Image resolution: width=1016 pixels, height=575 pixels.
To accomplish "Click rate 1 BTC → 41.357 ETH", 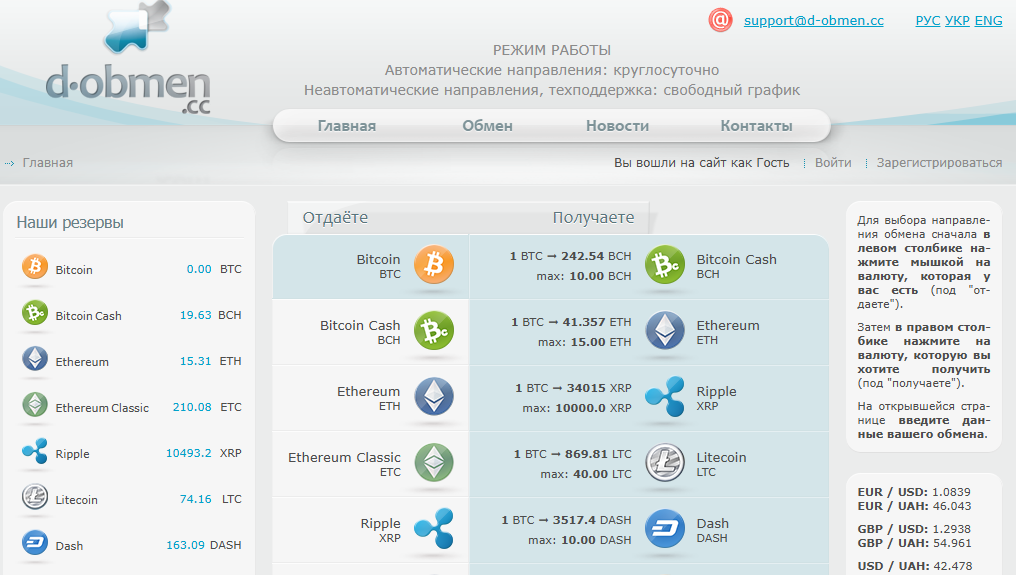I will click(571, 322).
